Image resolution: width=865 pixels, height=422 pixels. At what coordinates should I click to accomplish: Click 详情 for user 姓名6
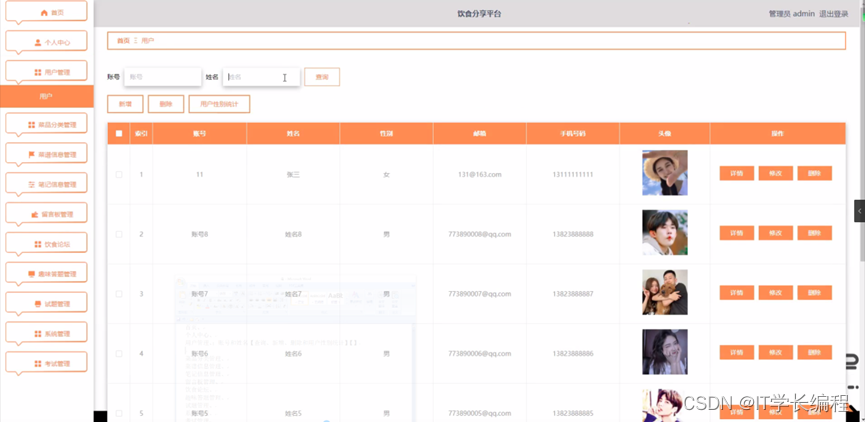click(736, 352)
